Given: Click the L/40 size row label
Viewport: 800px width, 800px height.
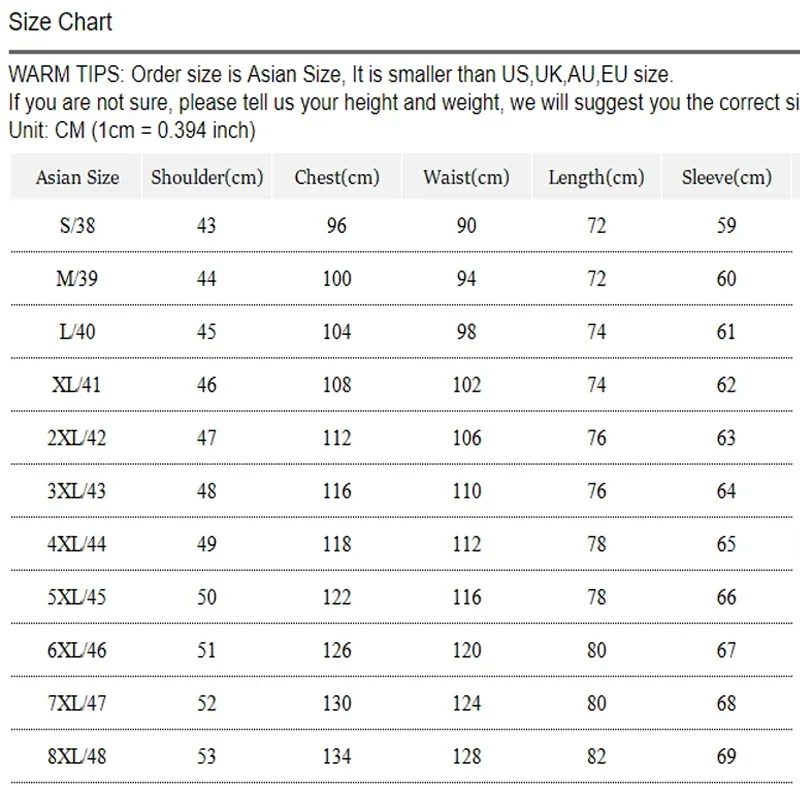Looking at the screenshot, I should click(x=77, y=332).
